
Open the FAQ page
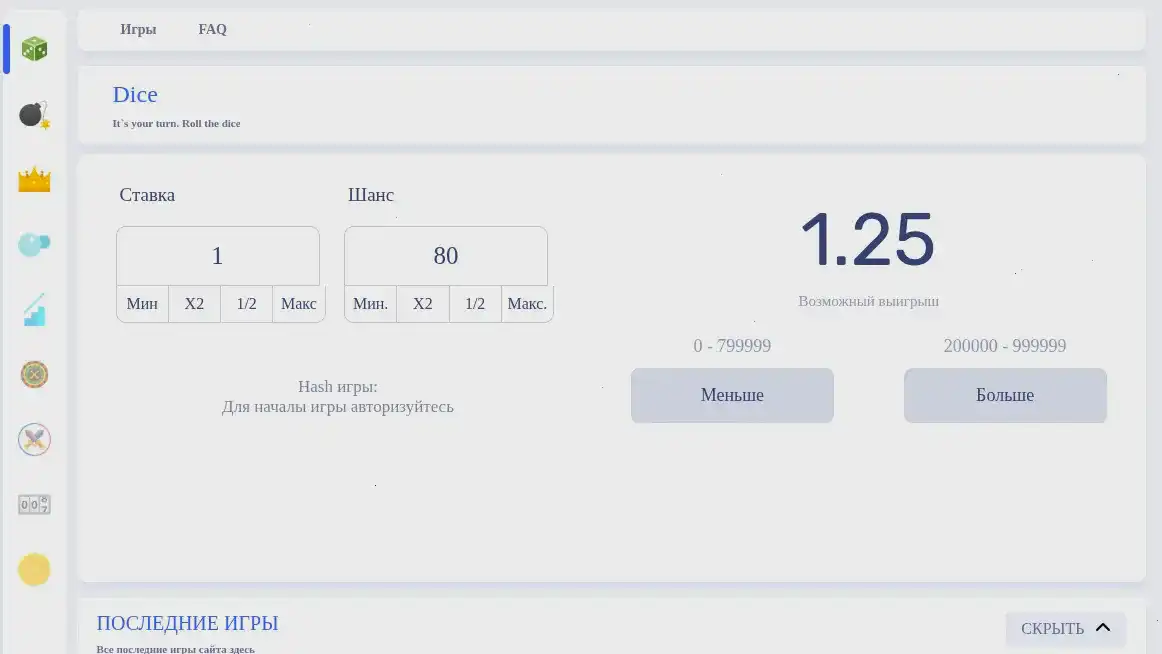[x=212, y=29]
